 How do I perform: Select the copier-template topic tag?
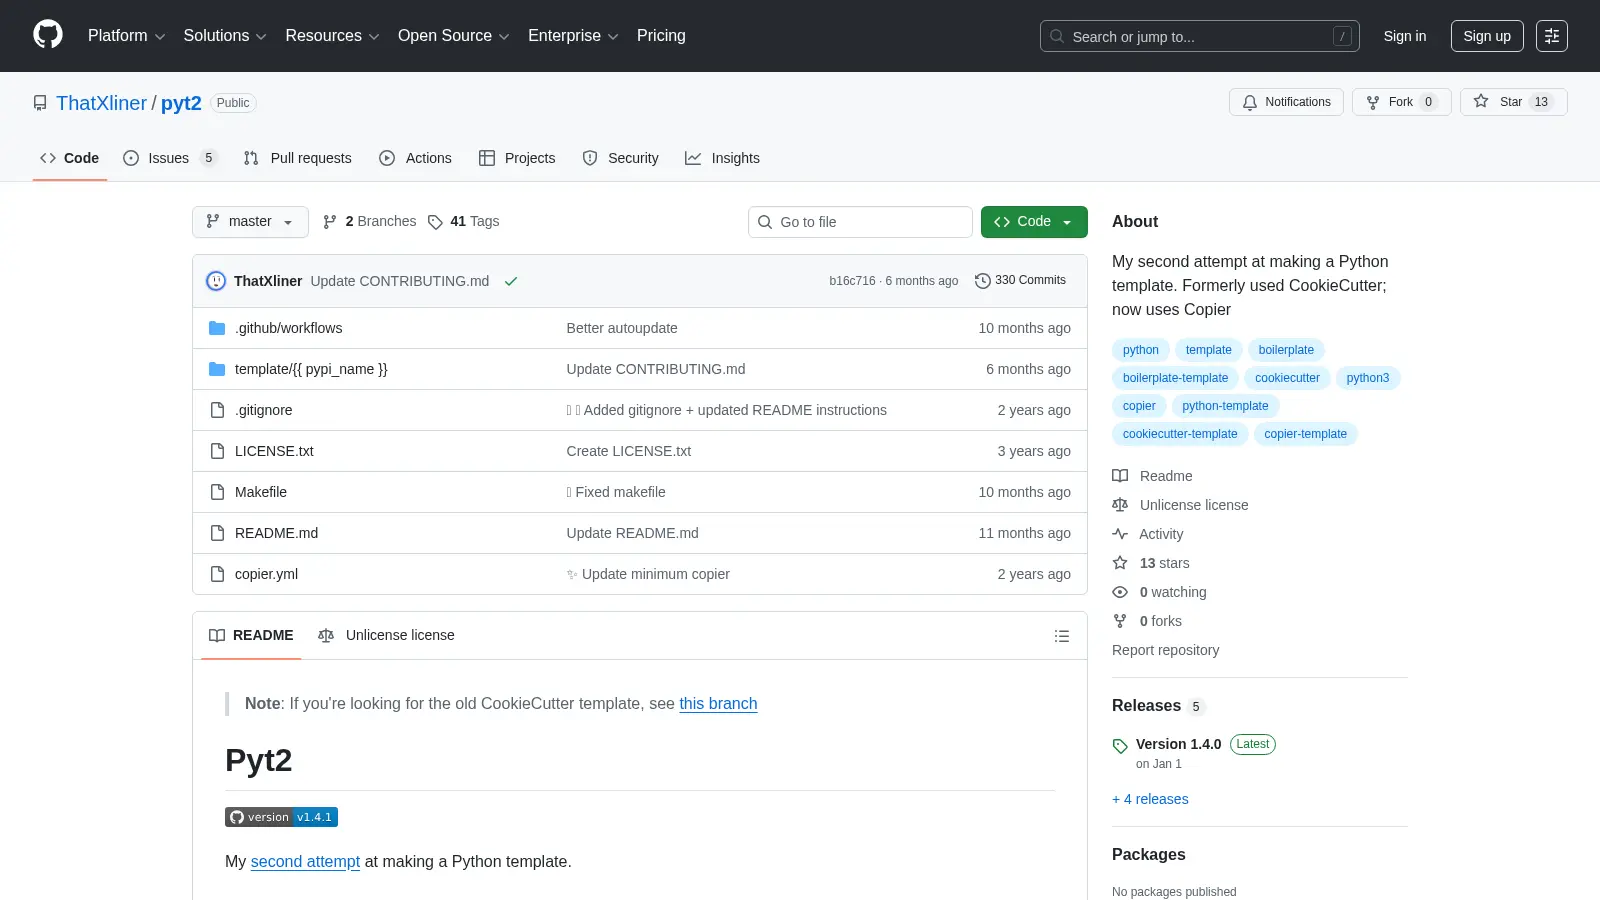1305,434
